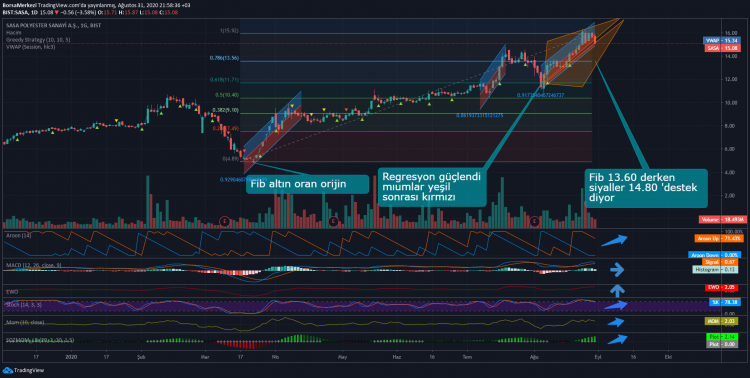Select the Greedy Strategy (10, 10, 5) legend
This screenshot has height=378, width=750.
click(38, 40)
